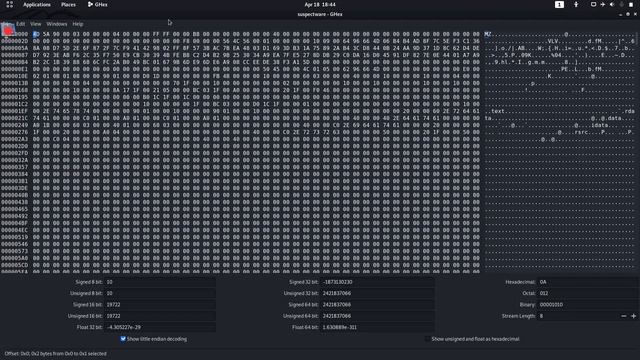The image size is (640, 360).
Task: Click the Hexadecimal value field showing 0A
Action: 587,282
